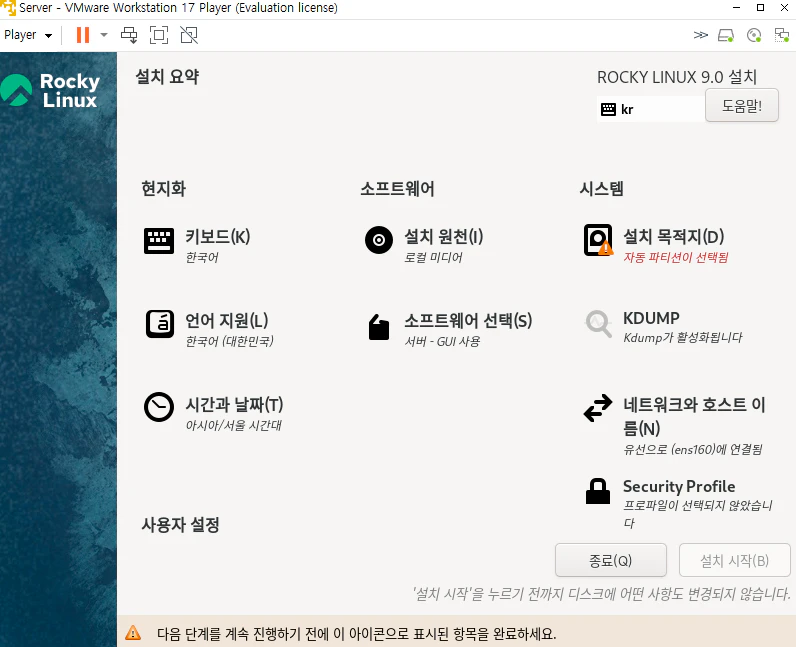Close the VMware Player window
The height and width of the screenshot is (647, 796).
(x=784, y=8)
